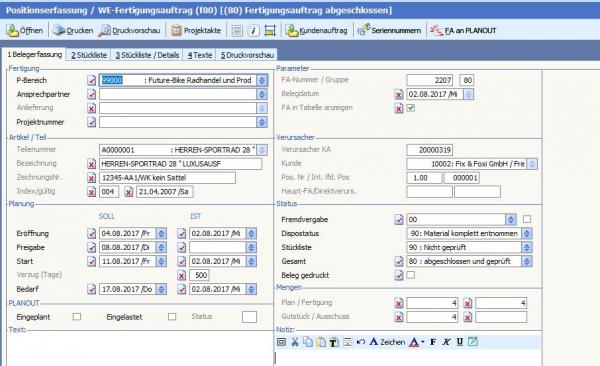Image resolution: width=600 pixels, height=366 pixels.
Task: Toggle FA in Tabelle anzeigen checkbox
Action: (411, 108)
